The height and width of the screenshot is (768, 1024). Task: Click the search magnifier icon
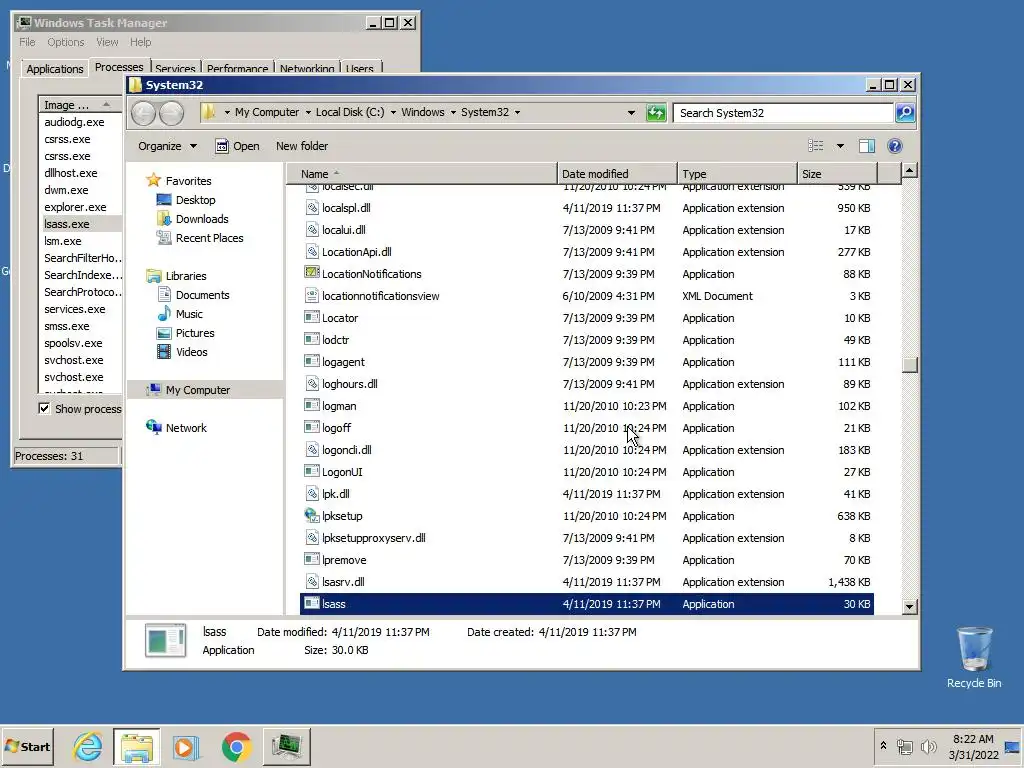[905, 113]
